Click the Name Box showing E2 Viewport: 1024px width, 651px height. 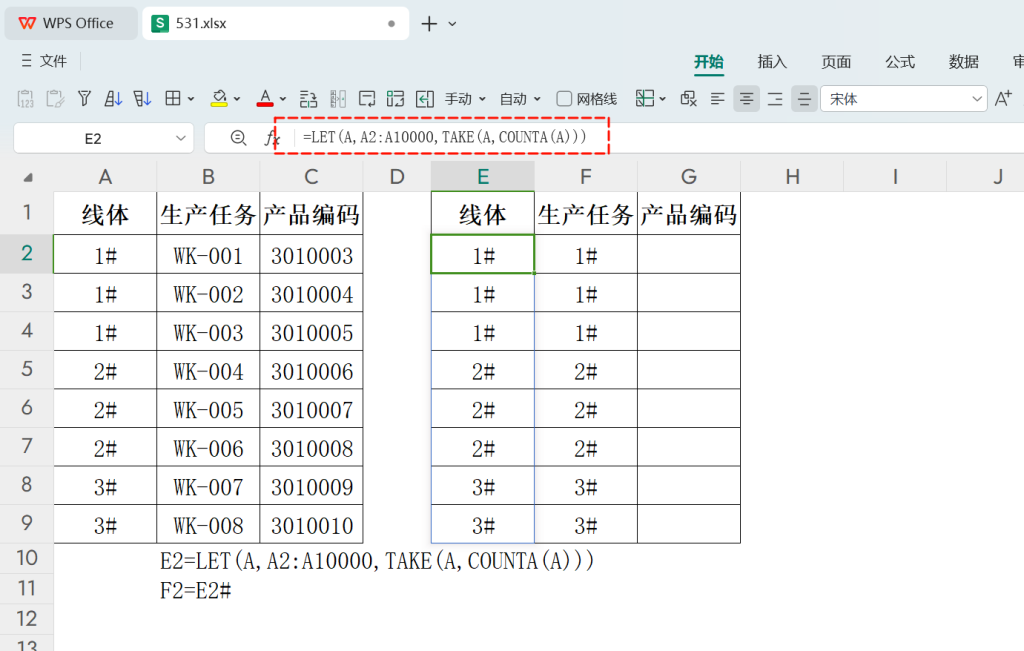click(93, 138)
